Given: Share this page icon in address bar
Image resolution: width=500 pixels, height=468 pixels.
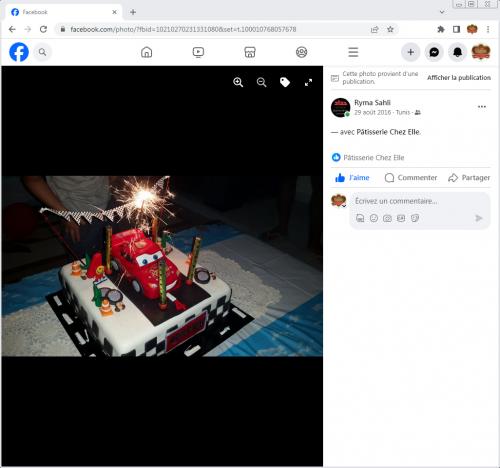Looking at the screenshot, I should [375, 29].
